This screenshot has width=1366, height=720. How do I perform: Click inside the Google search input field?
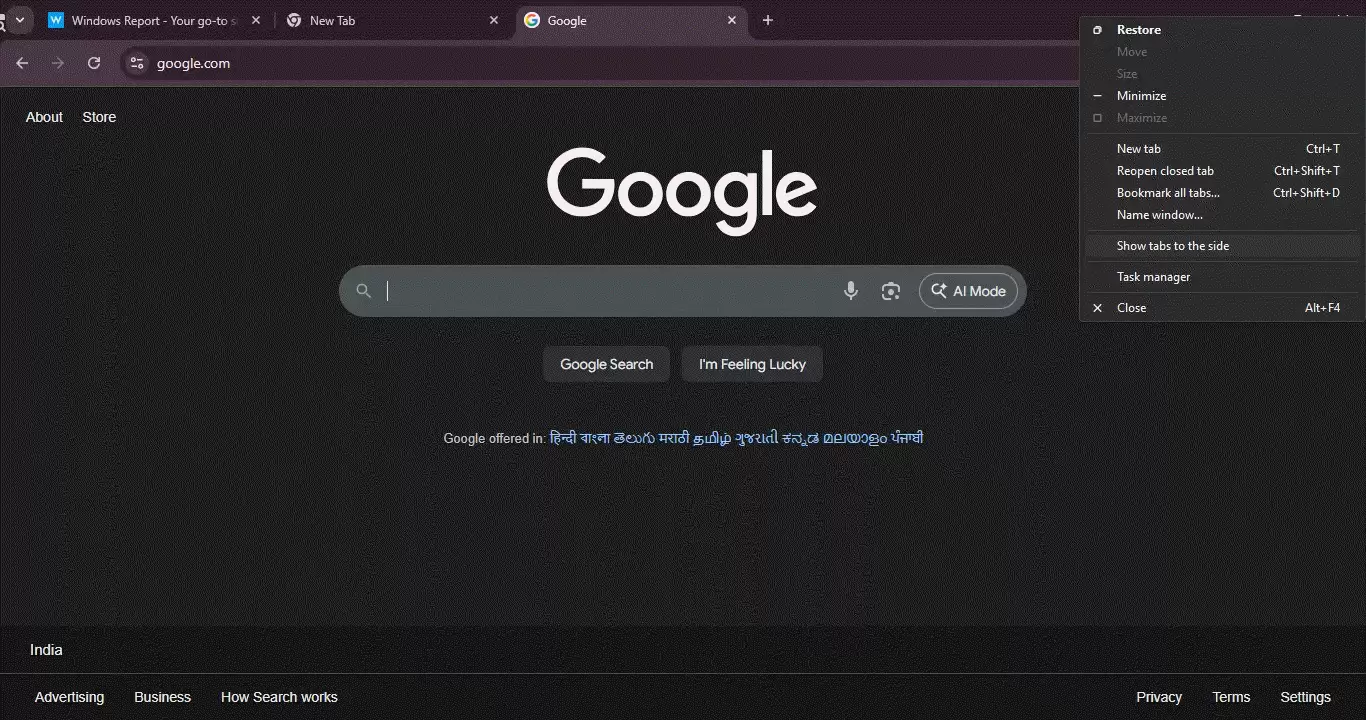pyautogui.click(x=600, y=291)
